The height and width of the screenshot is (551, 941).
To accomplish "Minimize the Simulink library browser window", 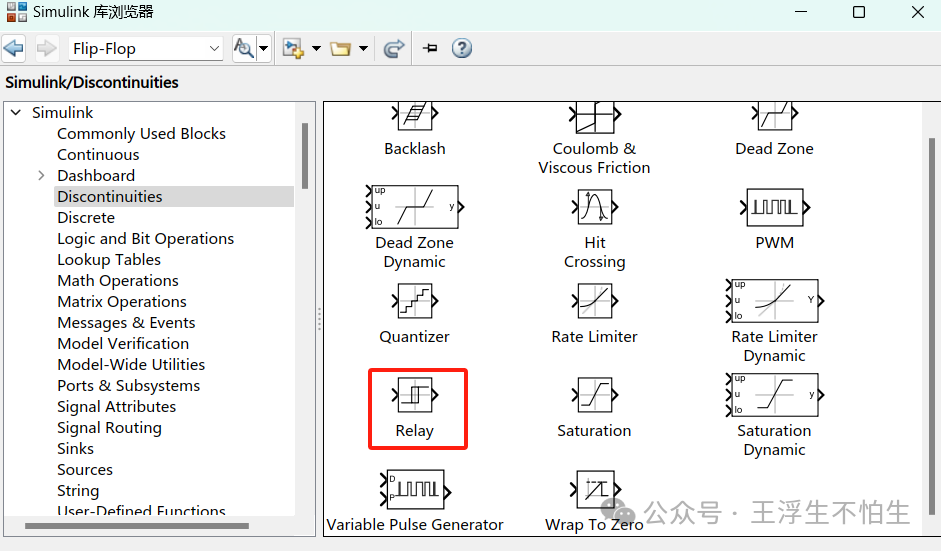I will pos(801,12).
